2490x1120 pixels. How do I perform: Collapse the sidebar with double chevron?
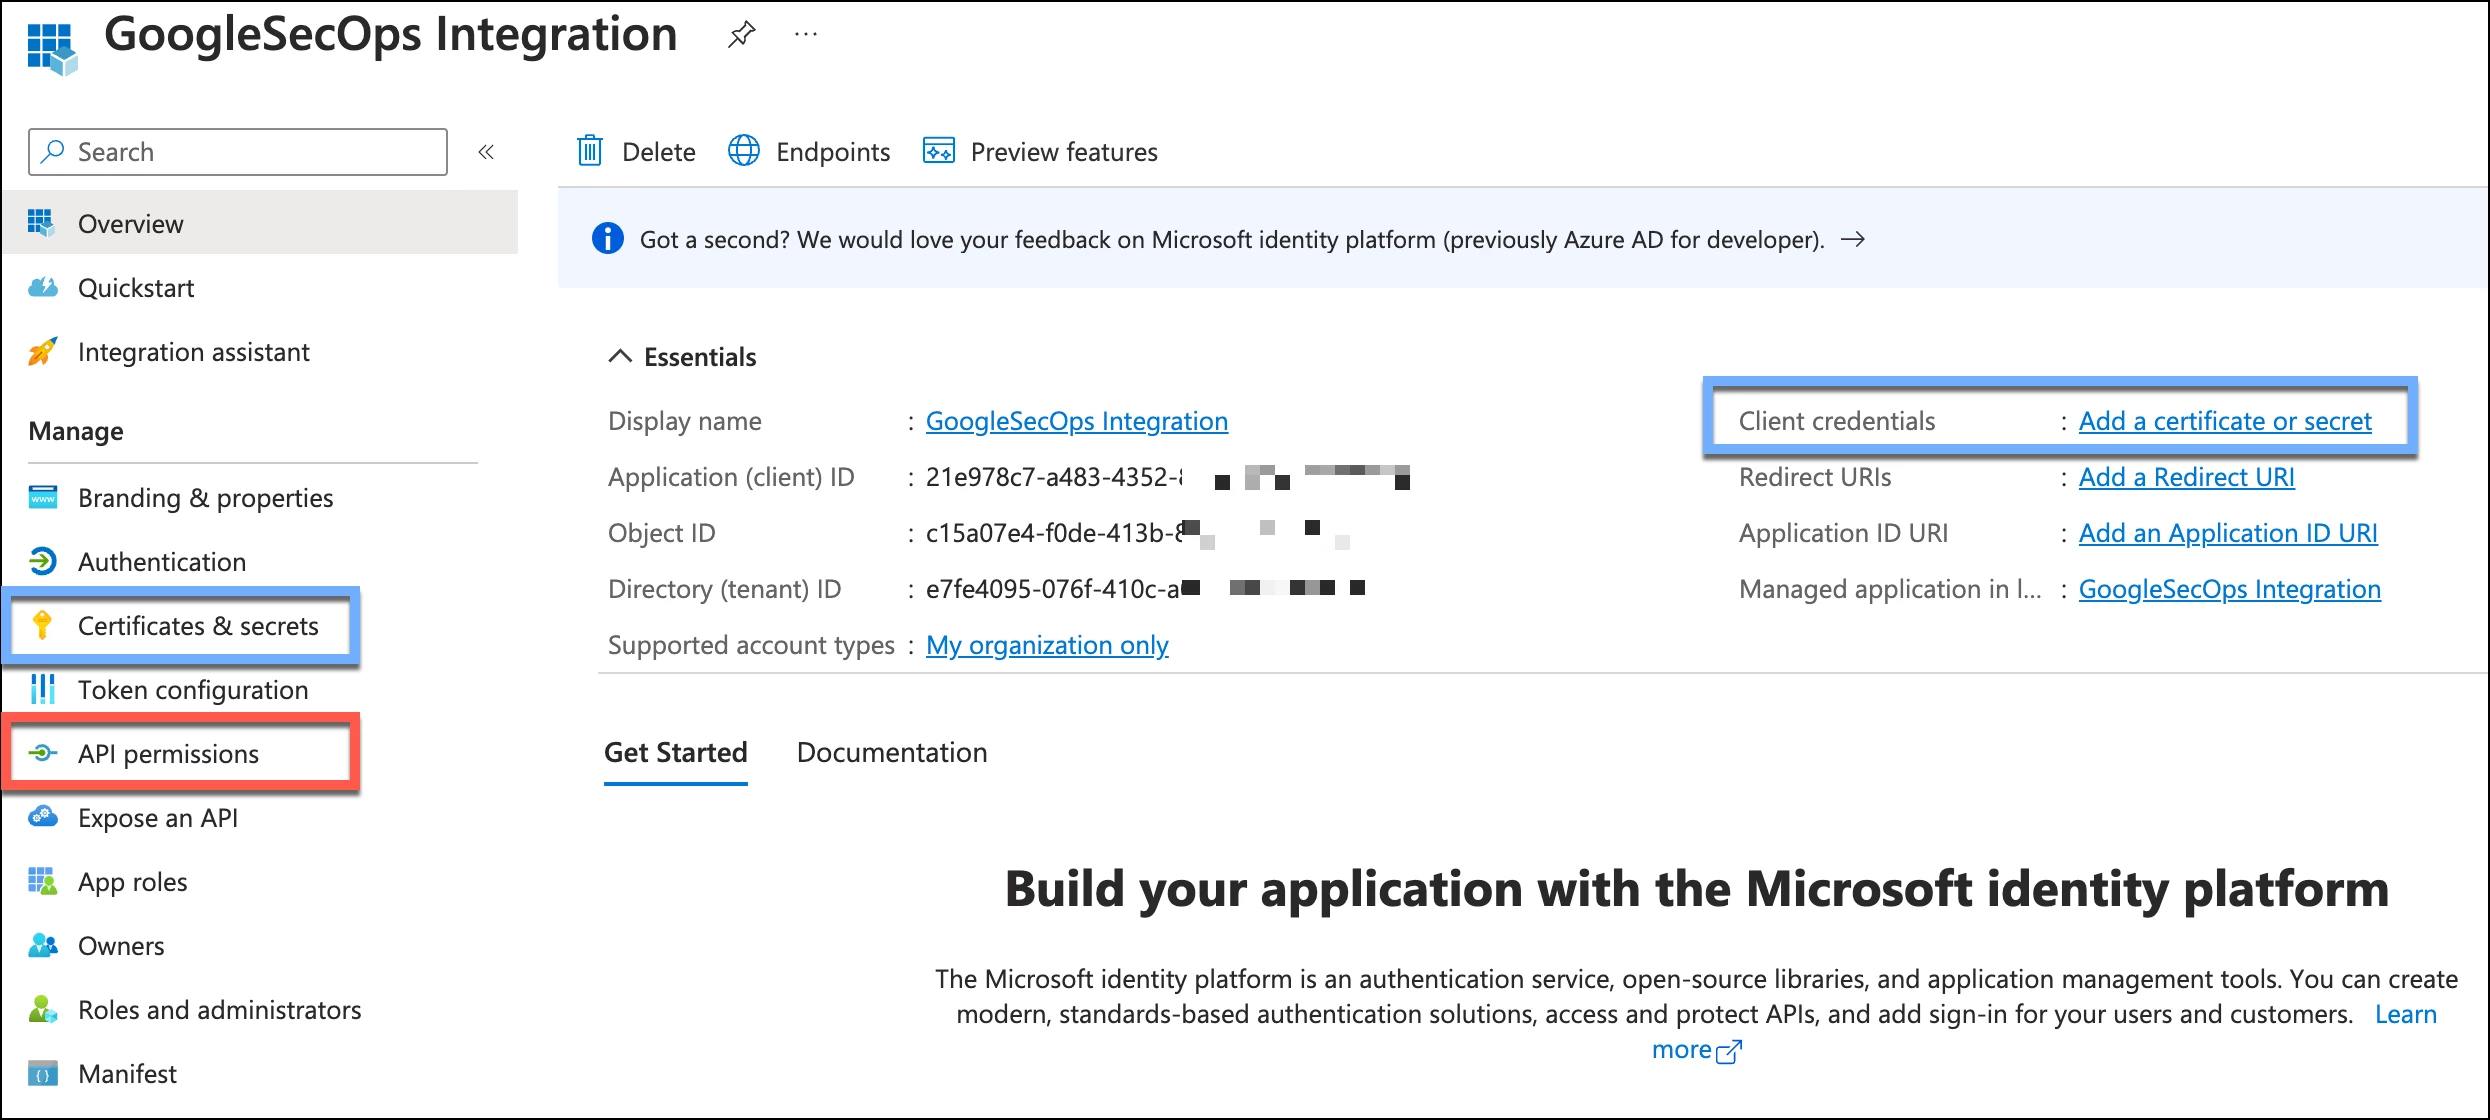coord(486,152)
